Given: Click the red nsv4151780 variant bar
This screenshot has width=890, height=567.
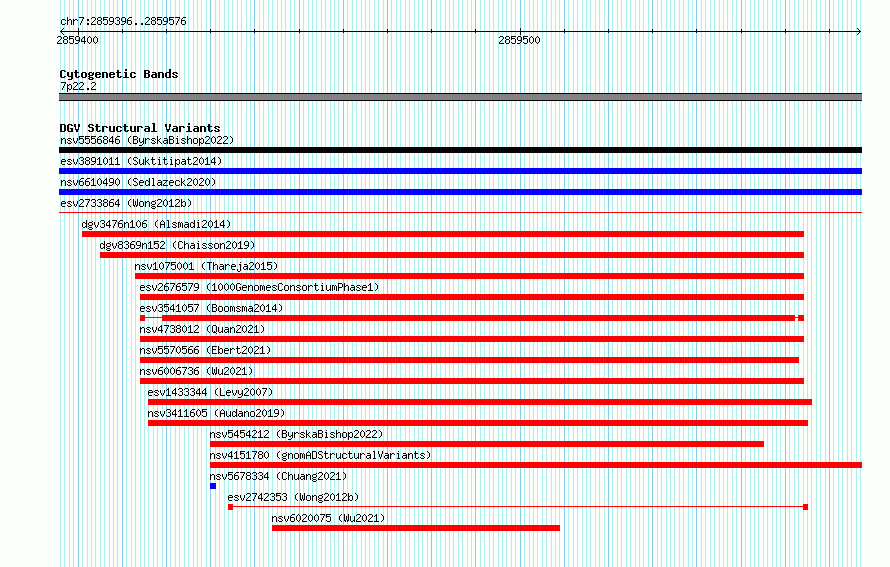Looking at the screenshot, I should click(x=536, y=465).
